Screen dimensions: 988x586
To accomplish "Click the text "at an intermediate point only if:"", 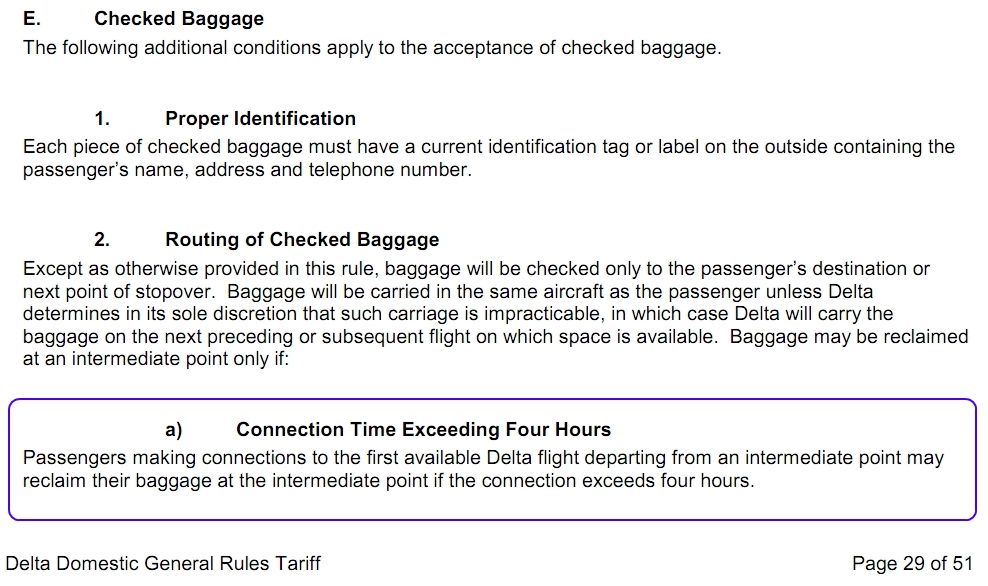I will [x=155, y=359].
